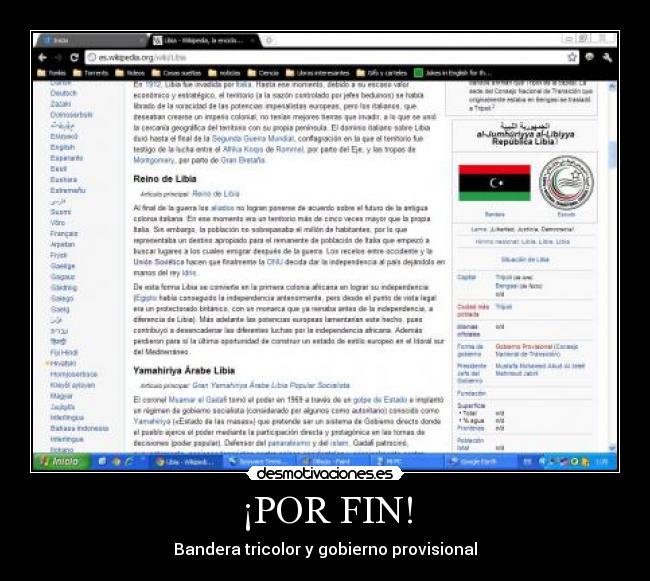The height and width of the screenshot is (581, 650).
Task: Close the Libia - Wikipedia tab
Action: 252,41
